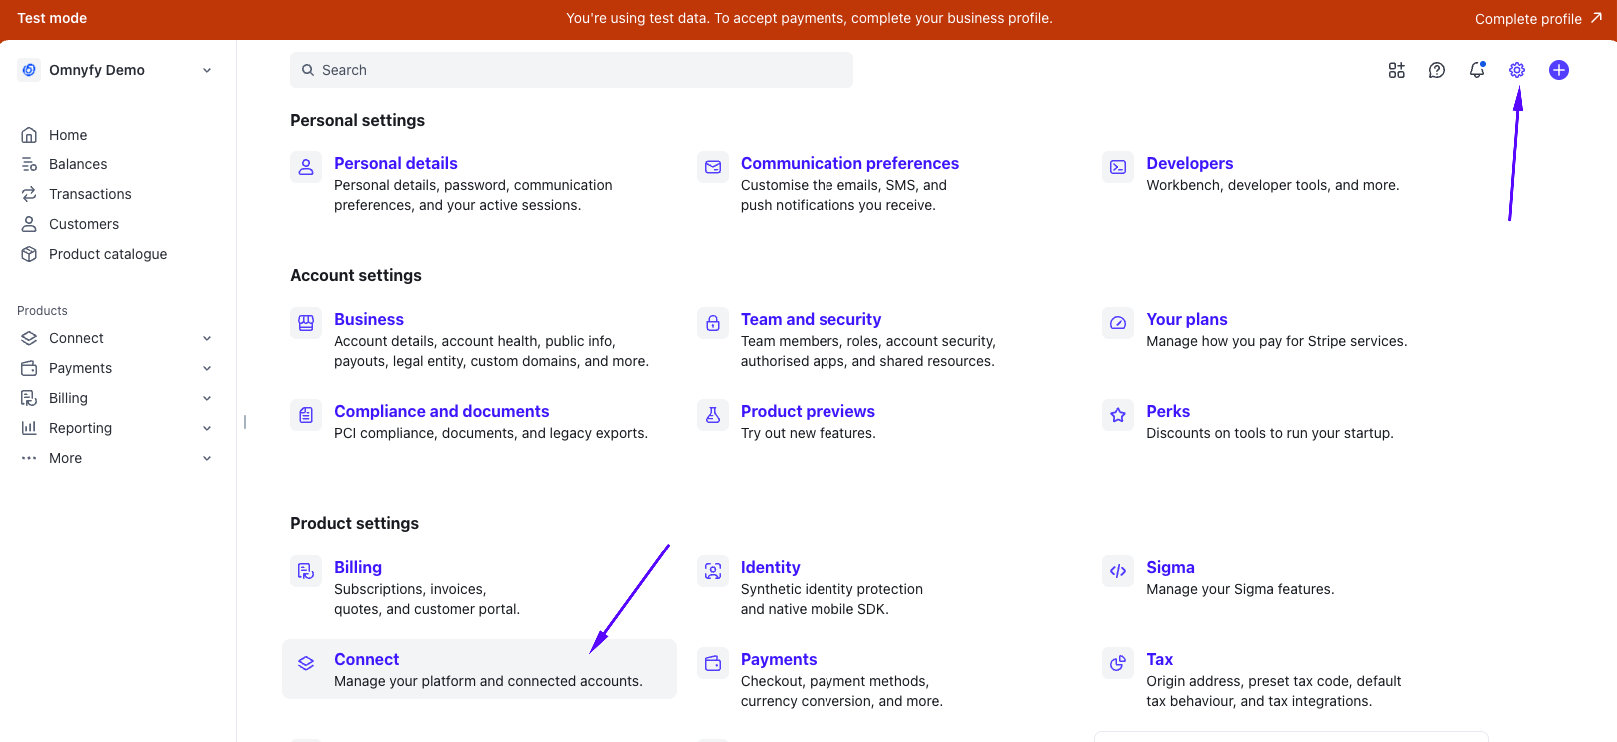Open the Developers settings link

point(1190,163)
